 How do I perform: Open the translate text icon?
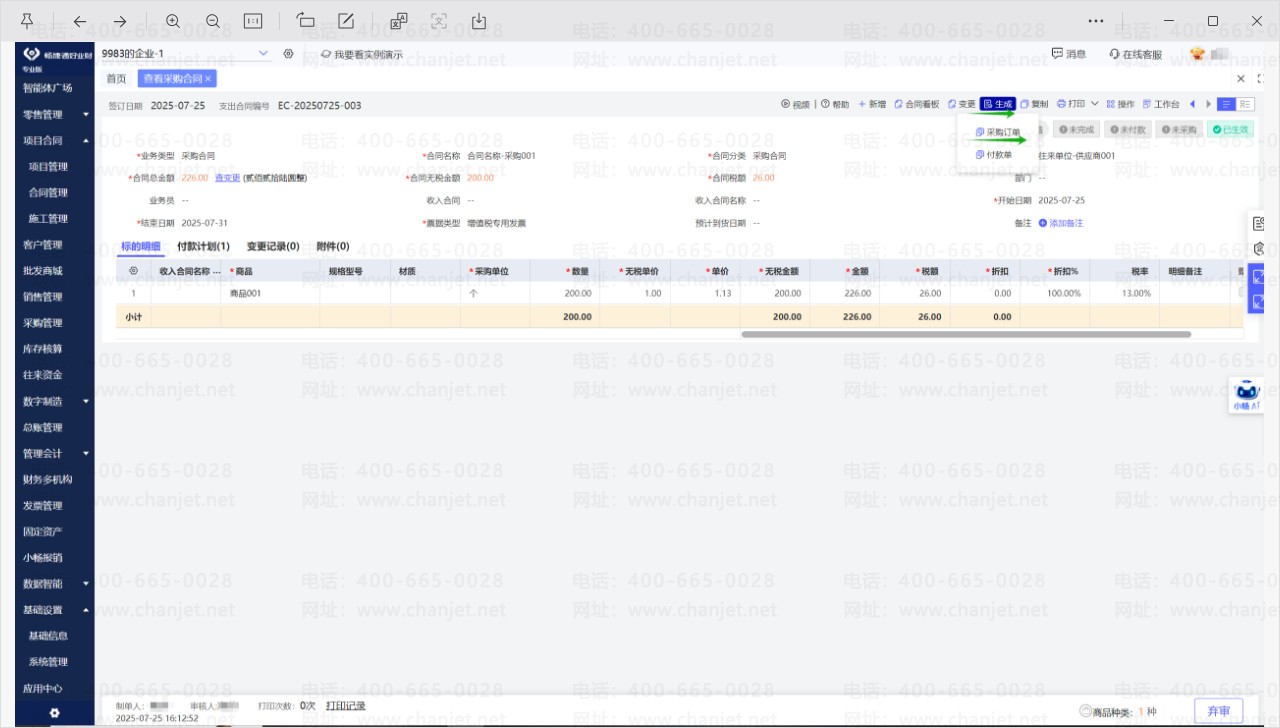point(399,21)
